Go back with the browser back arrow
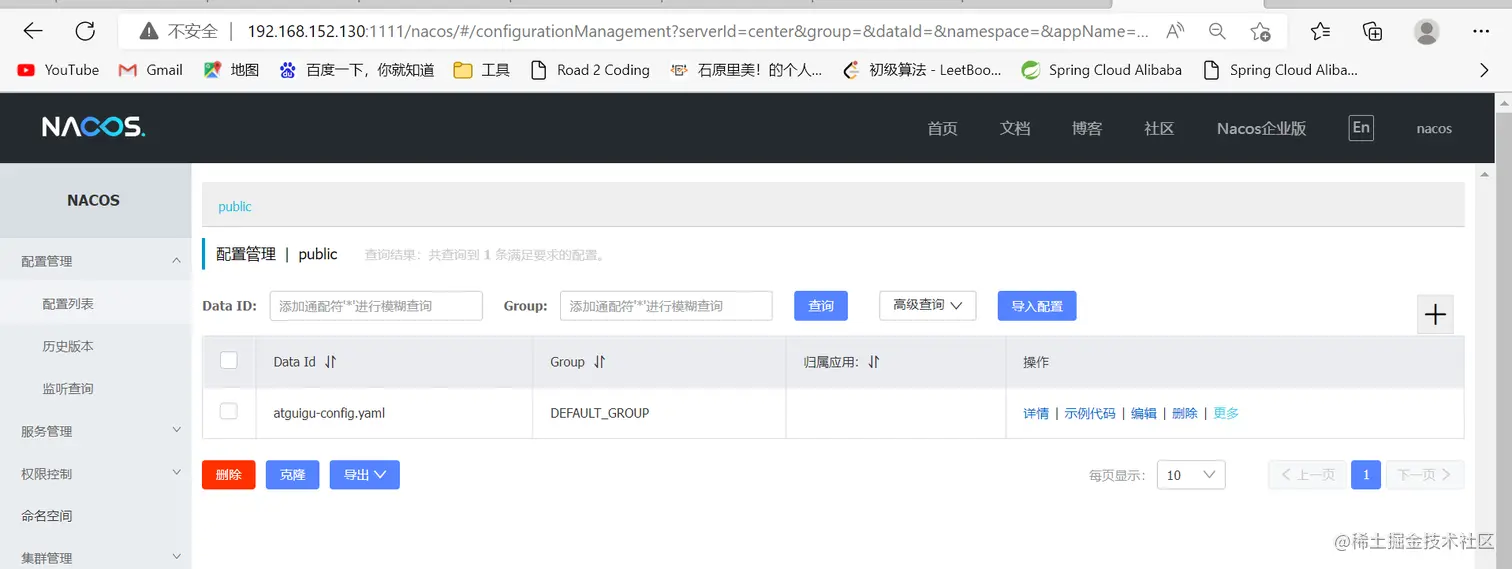Image resolution: width=1512 pixels, height=569 pixels. [x=33, y=31]
